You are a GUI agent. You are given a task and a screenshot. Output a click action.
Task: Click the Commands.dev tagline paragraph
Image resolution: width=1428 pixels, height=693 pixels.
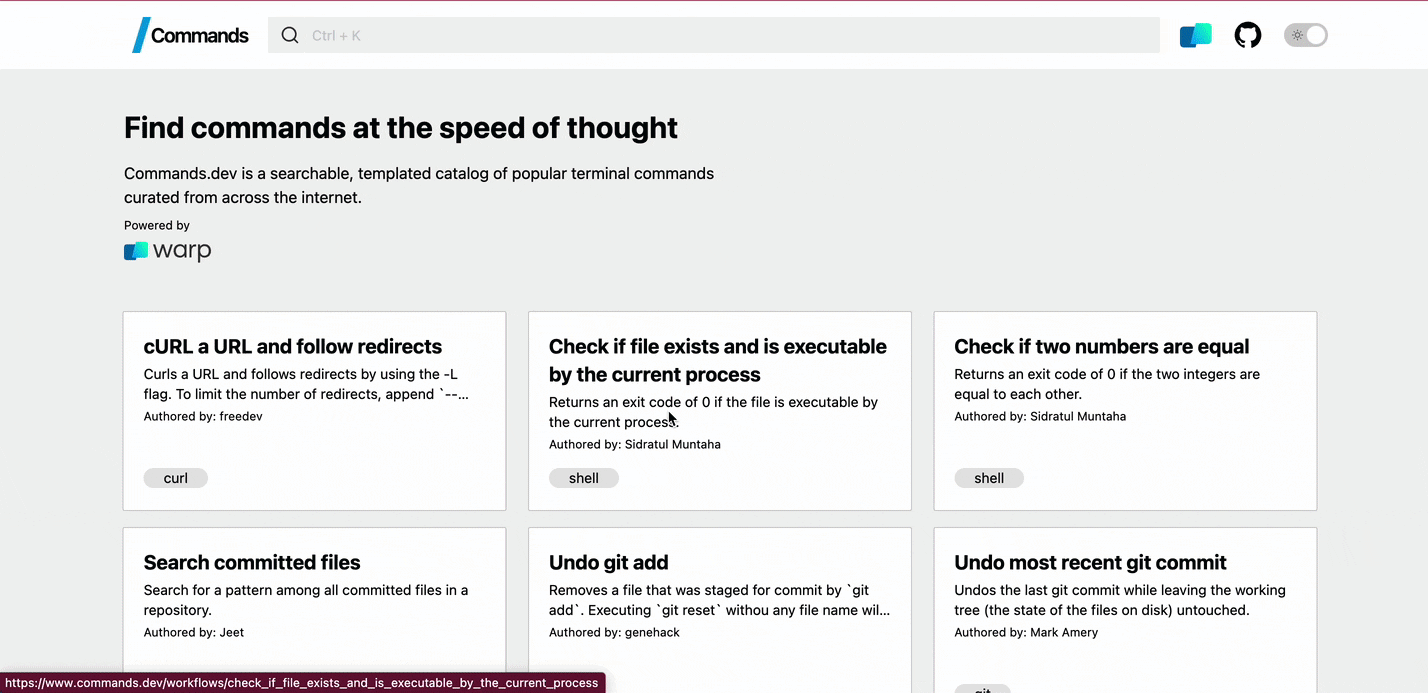tap(419, 185)
